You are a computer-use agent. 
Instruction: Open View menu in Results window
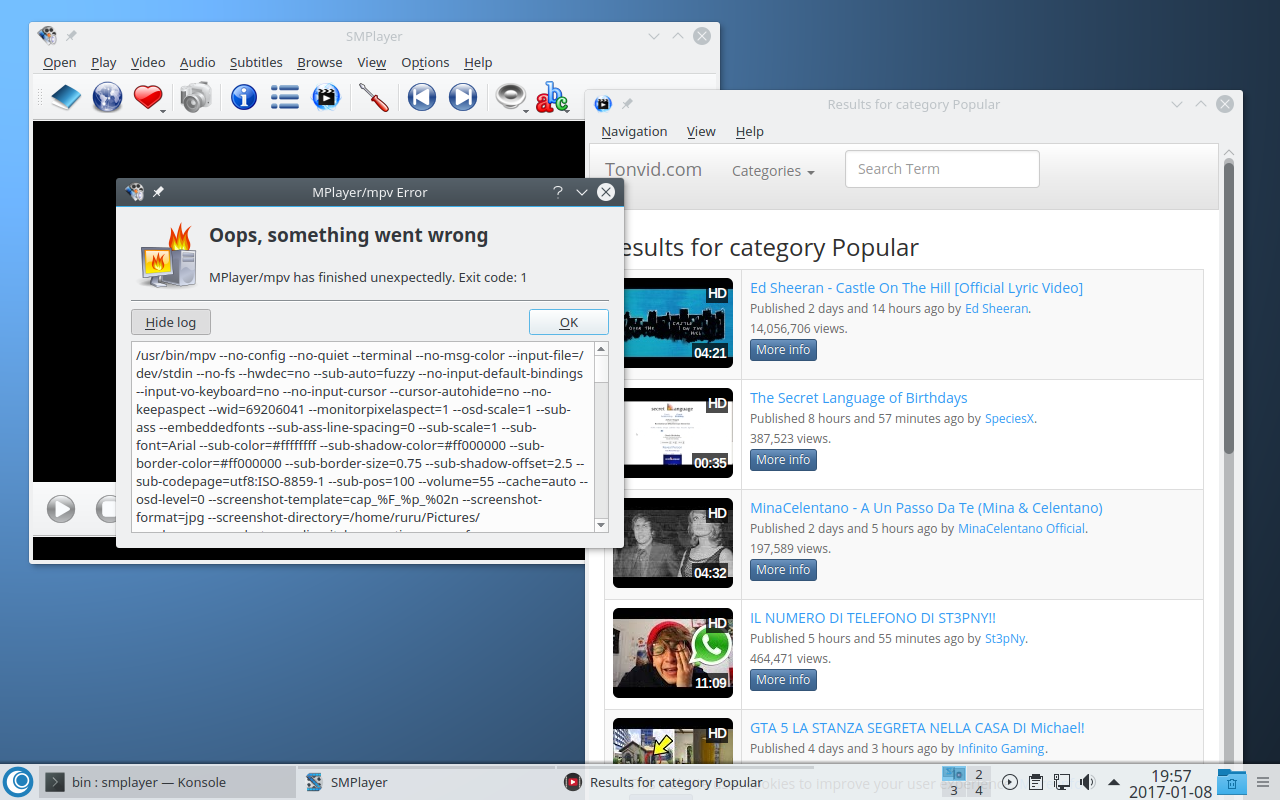(x=701, y=131)
